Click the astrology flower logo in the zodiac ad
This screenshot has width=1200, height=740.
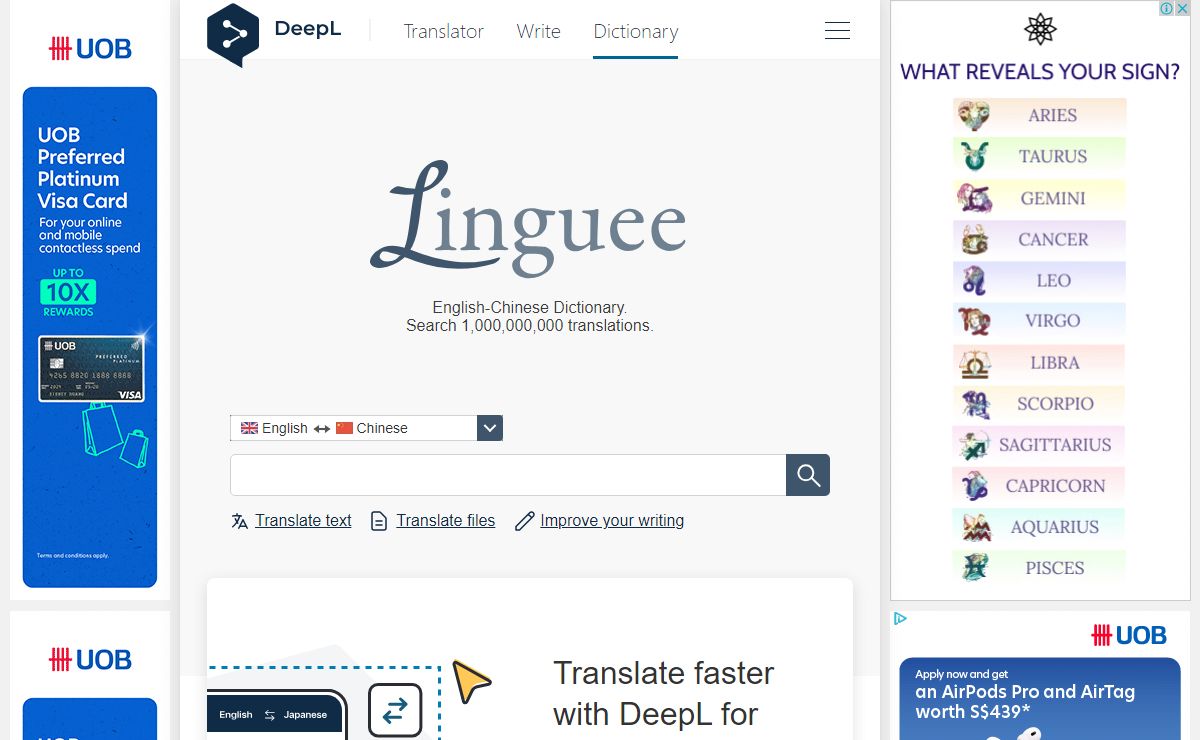(1040, 29)
